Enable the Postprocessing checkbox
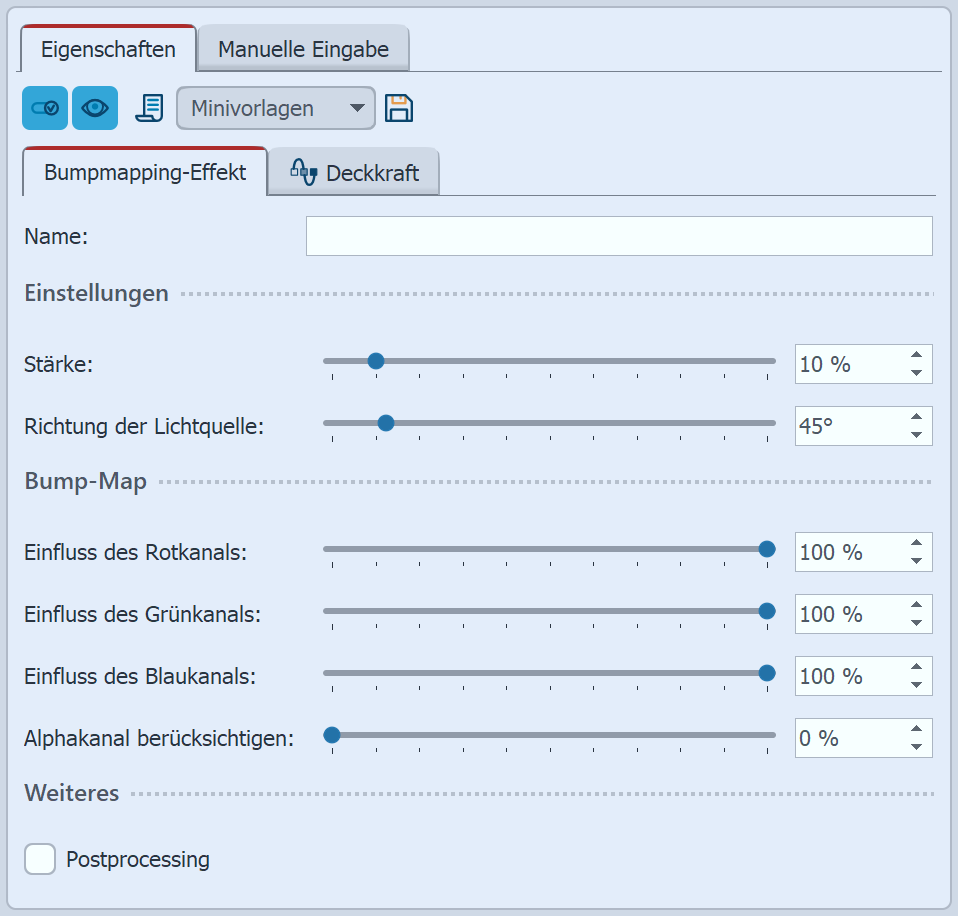 [40, 859]
